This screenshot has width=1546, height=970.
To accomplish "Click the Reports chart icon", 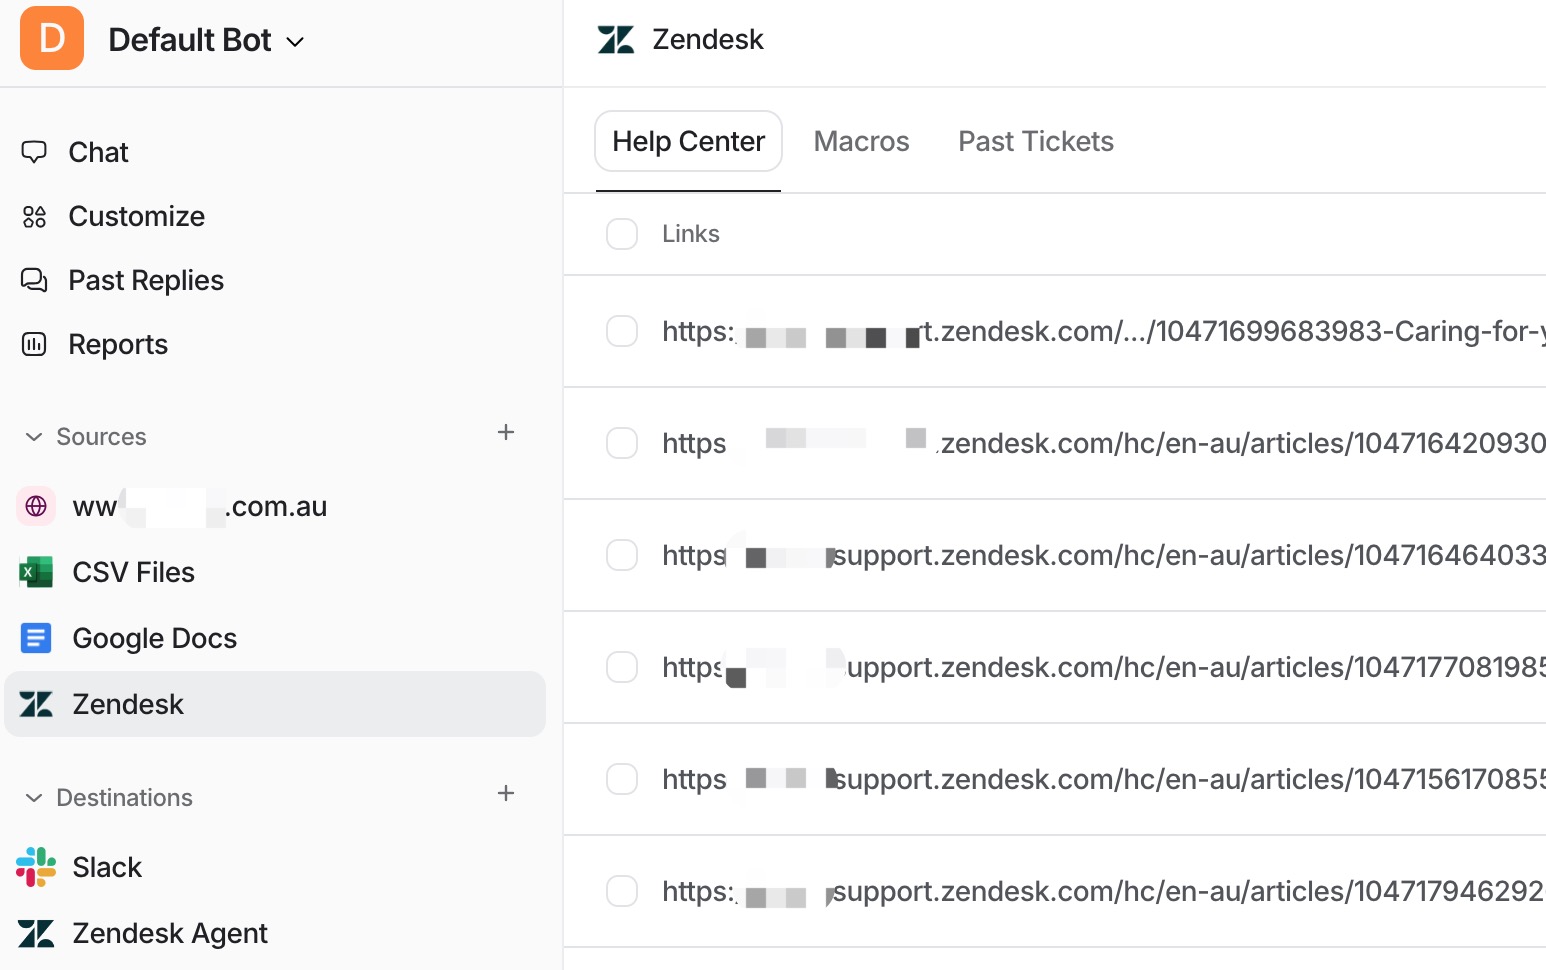I will [34, 345].
